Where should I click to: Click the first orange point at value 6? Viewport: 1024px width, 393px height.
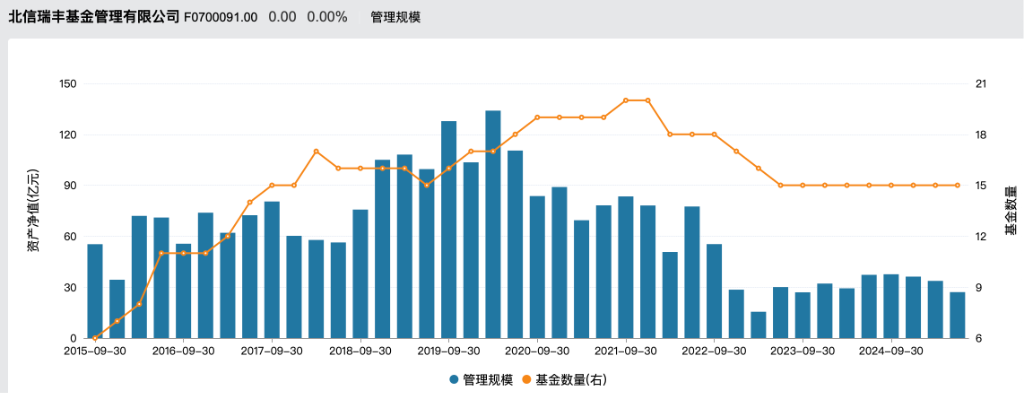[x=95, y=338]
